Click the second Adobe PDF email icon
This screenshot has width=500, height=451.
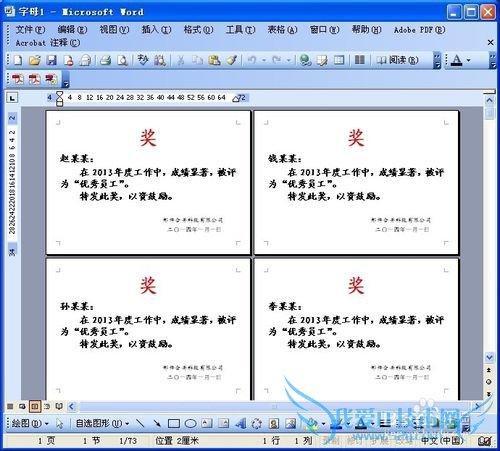coord(34,79)
